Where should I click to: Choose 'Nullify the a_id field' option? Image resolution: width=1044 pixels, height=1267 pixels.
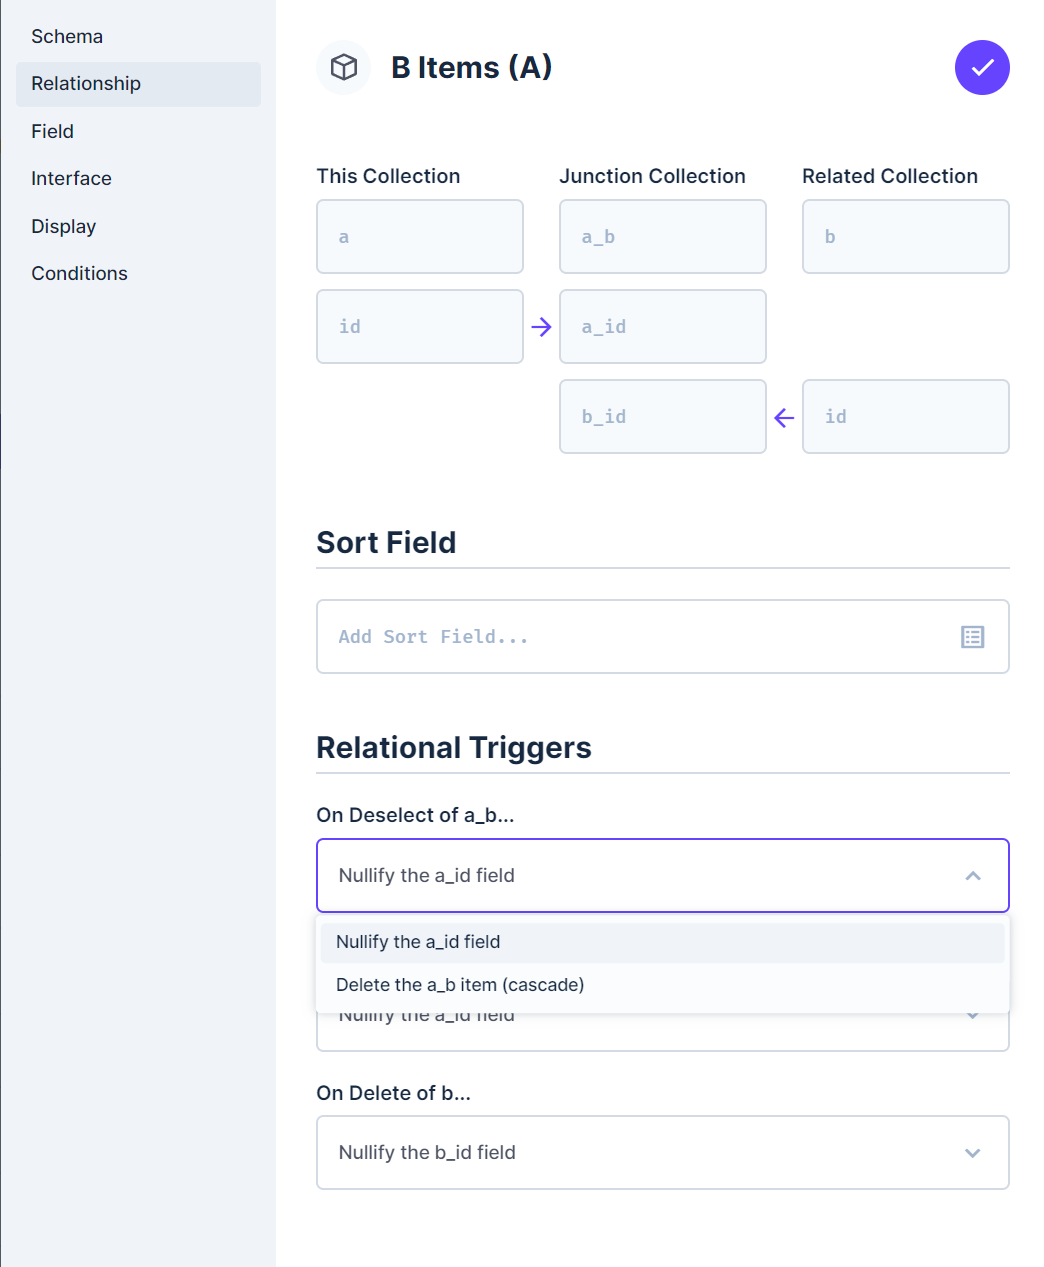[x=663, y=942]
